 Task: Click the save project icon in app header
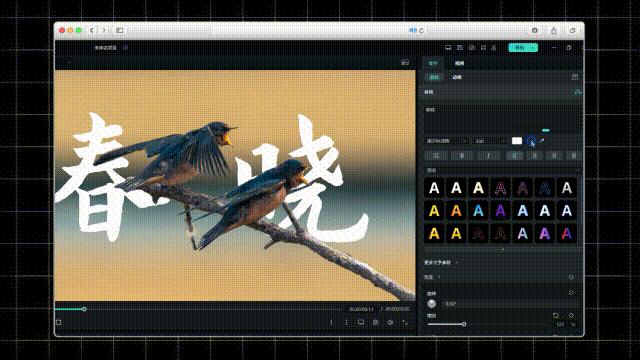[x=460, y=48]
